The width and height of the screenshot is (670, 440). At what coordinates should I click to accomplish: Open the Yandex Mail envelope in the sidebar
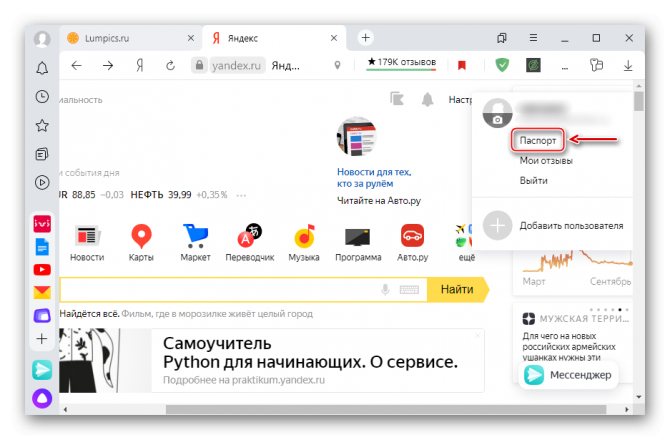click(x=42, y=293)
